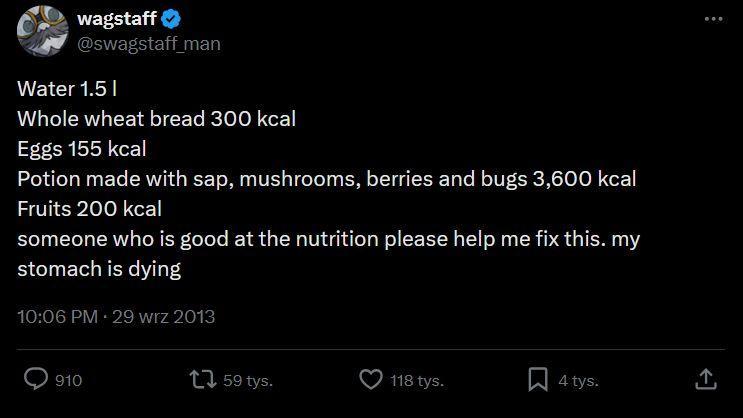This screenshot has width=743, height=418.
Task: Share the tweet via the upload arrow icon
Action: click(705, 380)
